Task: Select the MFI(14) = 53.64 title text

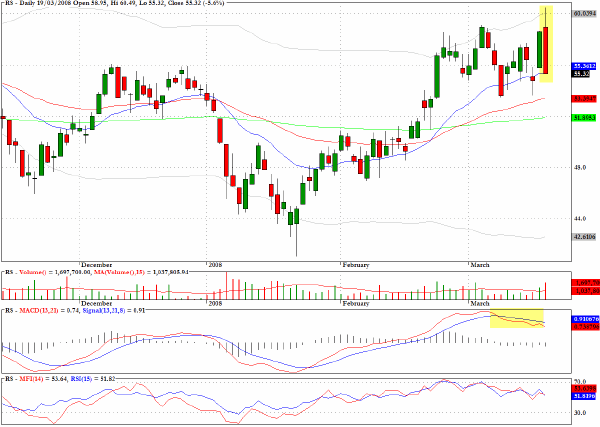Action: (x=44, y=379)
